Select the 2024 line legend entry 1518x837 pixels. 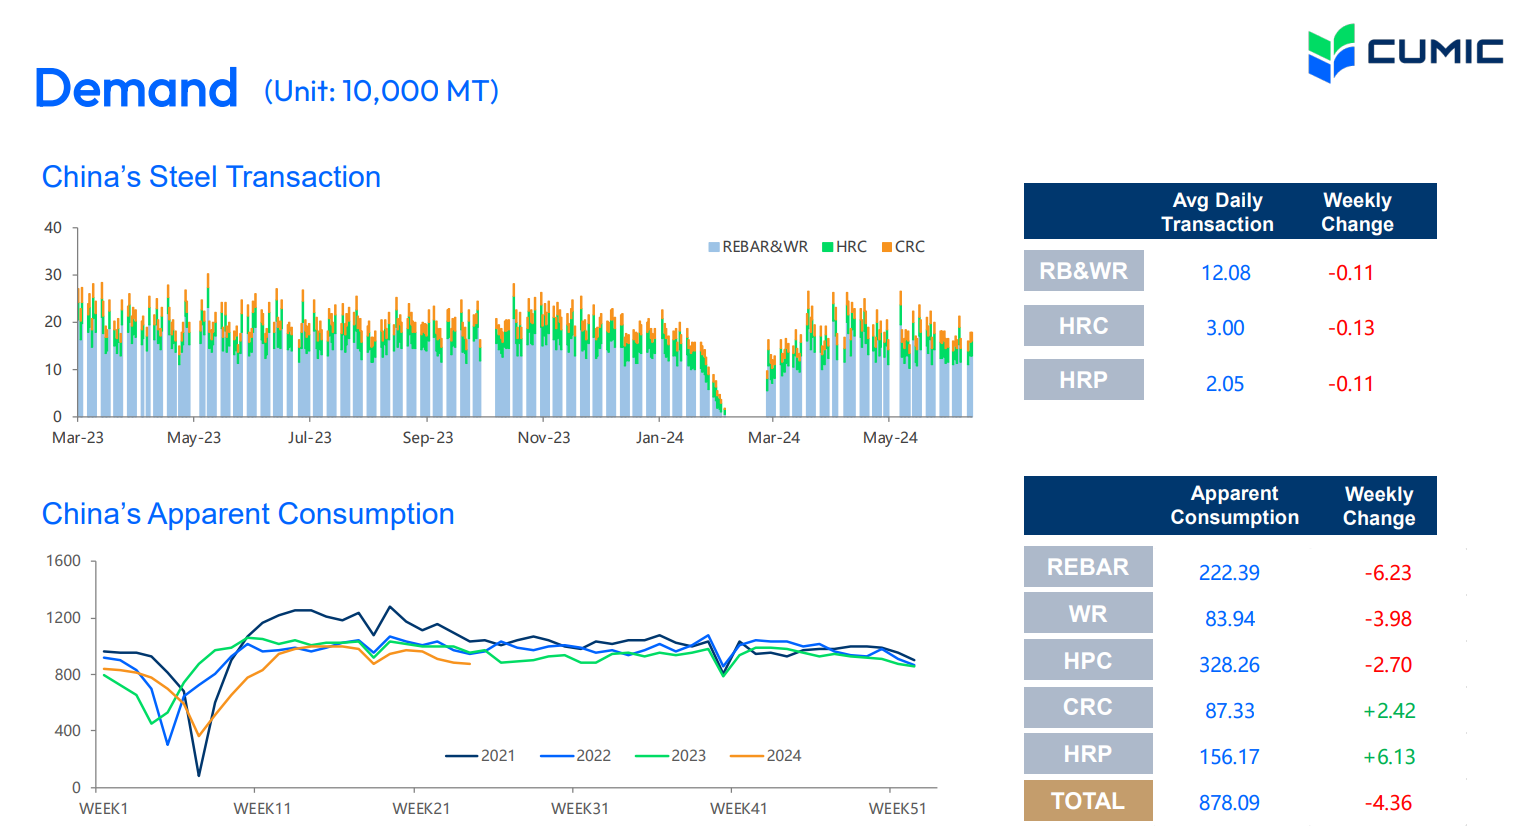pos(766,756)
